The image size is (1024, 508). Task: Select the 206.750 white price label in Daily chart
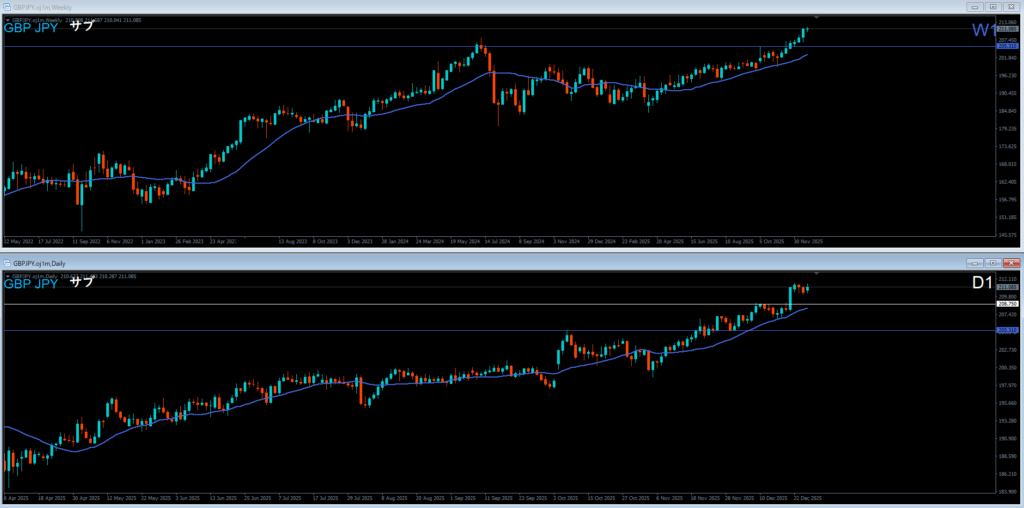click(x=1008, y=304)
